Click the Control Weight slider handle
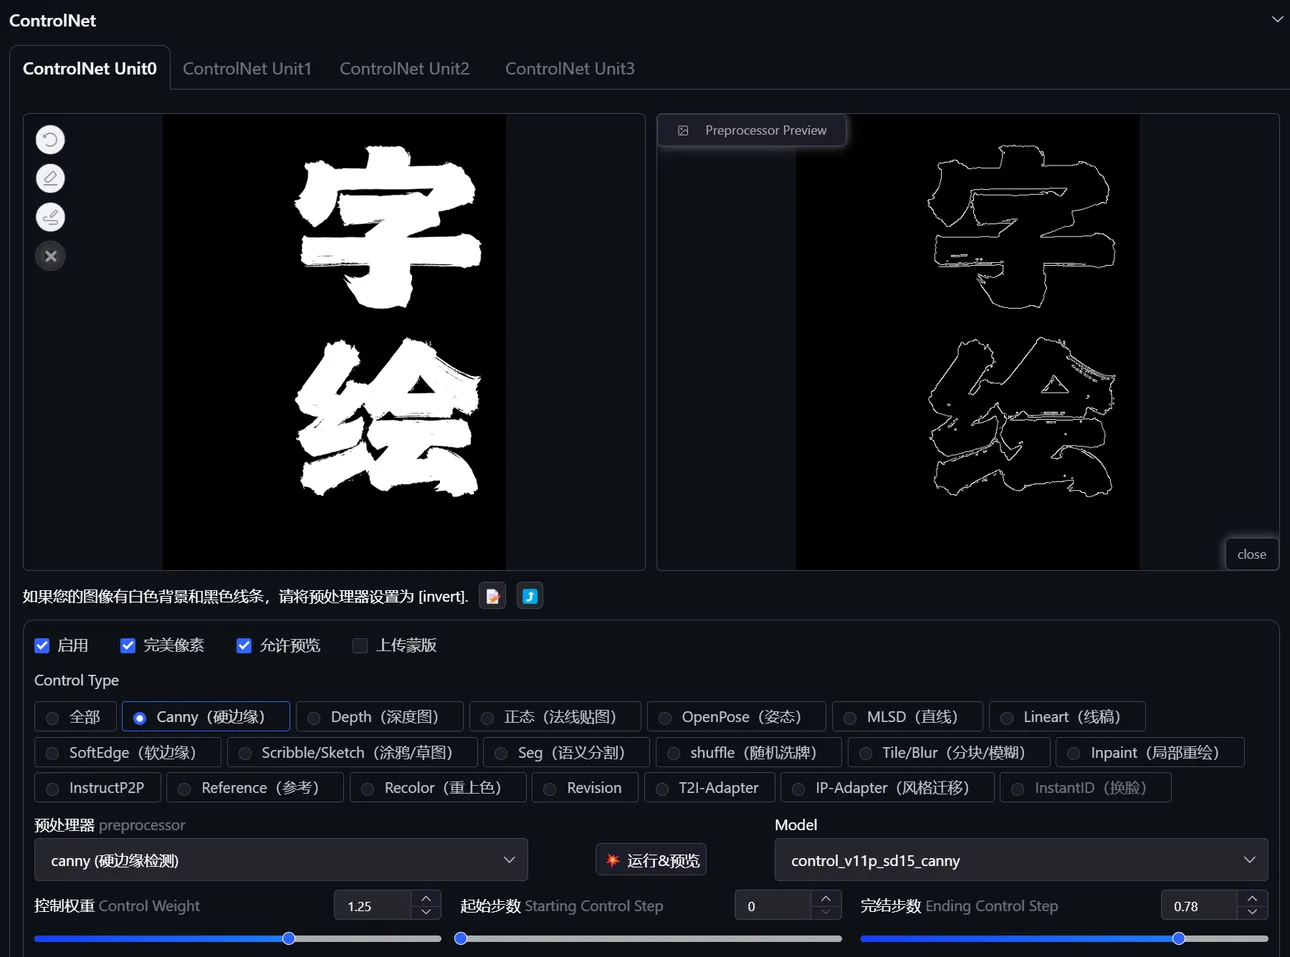The width and height of the screenshot is (1290, 957). pos(289,939)
